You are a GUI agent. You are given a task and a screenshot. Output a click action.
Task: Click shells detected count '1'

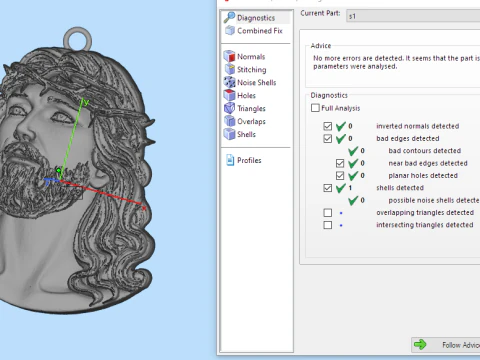coord(350,188)
